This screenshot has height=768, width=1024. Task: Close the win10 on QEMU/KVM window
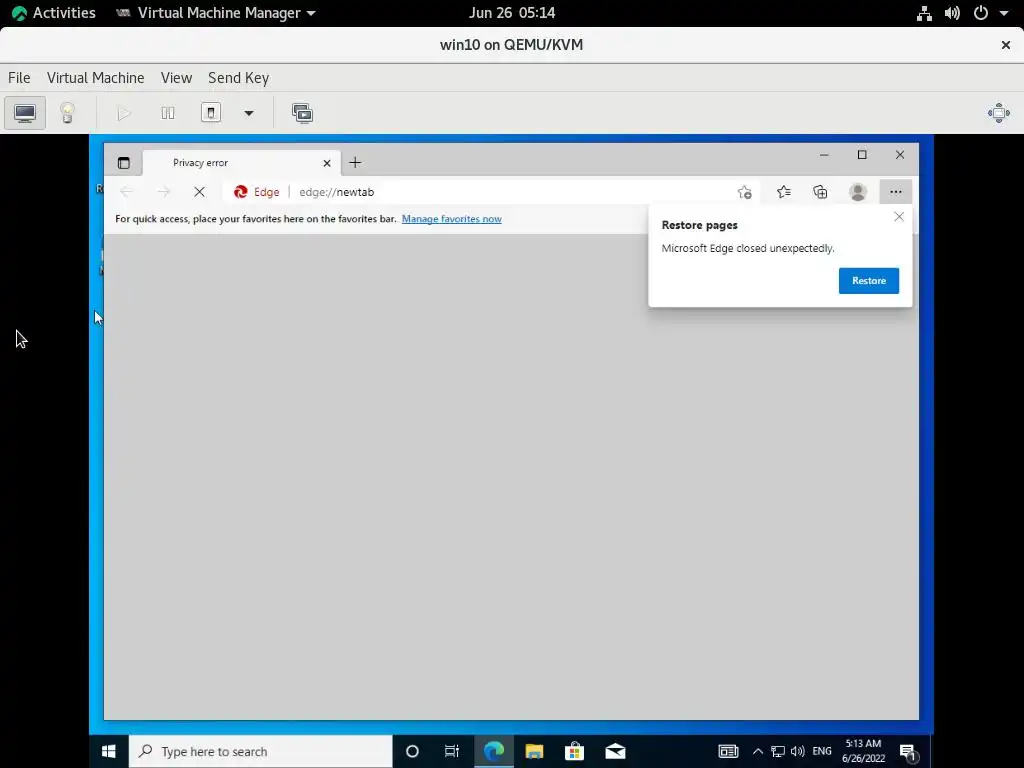click(x=1006, y=45)
